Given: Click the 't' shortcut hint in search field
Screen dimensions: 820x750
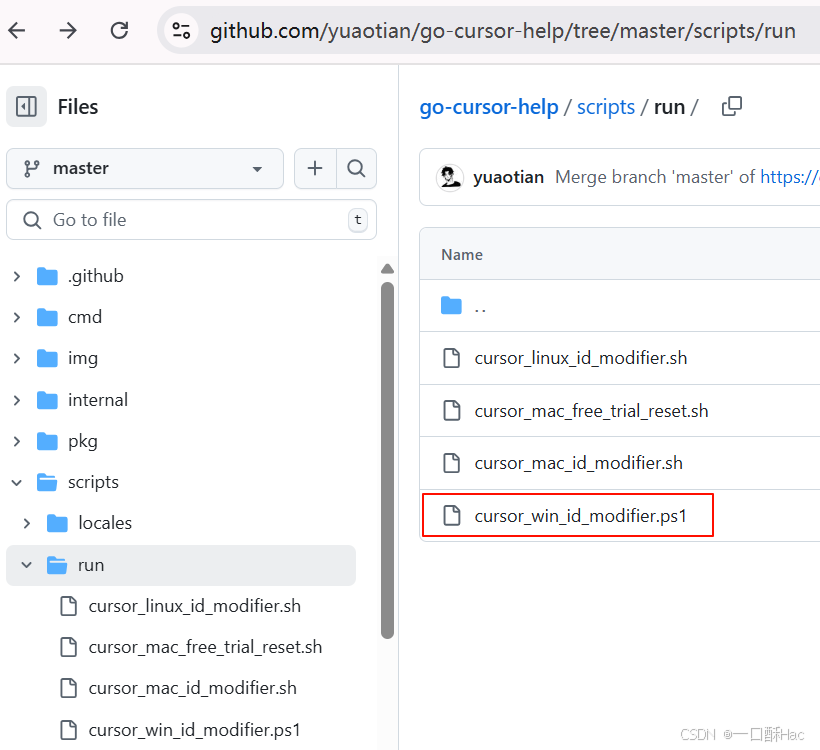Looking at the screenshot, I should pyautogui.click(x=358, y=220).
